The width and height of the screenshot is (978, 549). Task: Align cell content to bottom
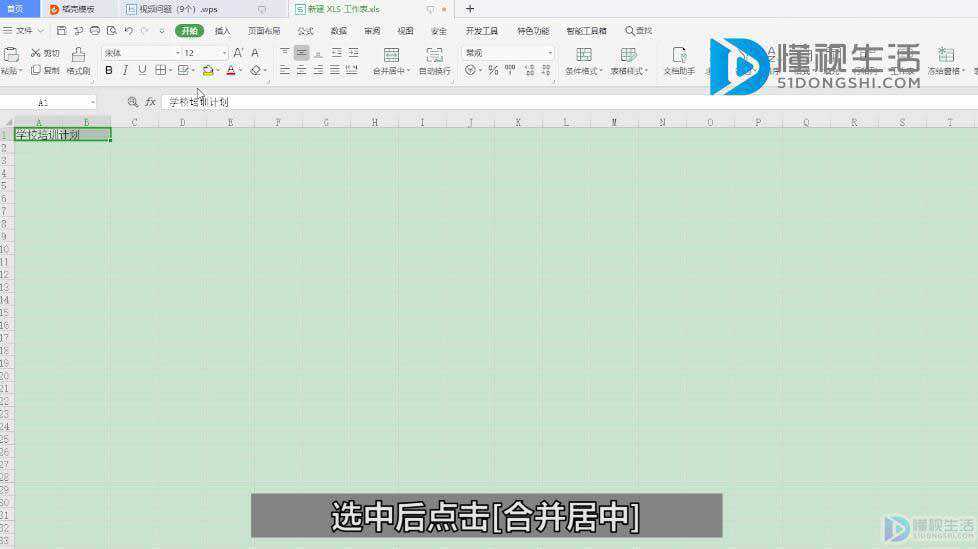pyautogui.click(x=318, y=52)
